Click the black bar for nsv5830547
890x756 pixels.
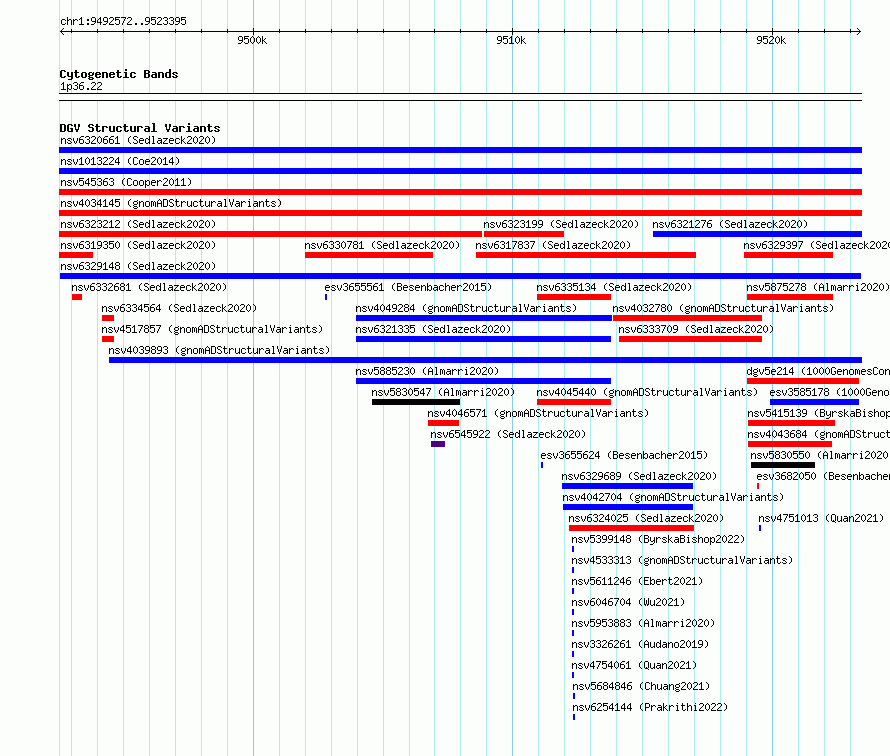(x=416, y=402)
